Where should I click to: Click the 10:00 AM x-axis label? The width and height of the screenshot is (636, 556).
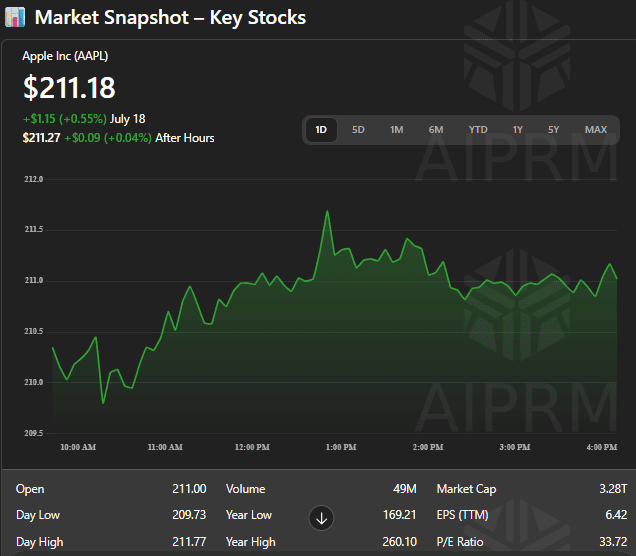pyautogui.click(x=78, y=447)
